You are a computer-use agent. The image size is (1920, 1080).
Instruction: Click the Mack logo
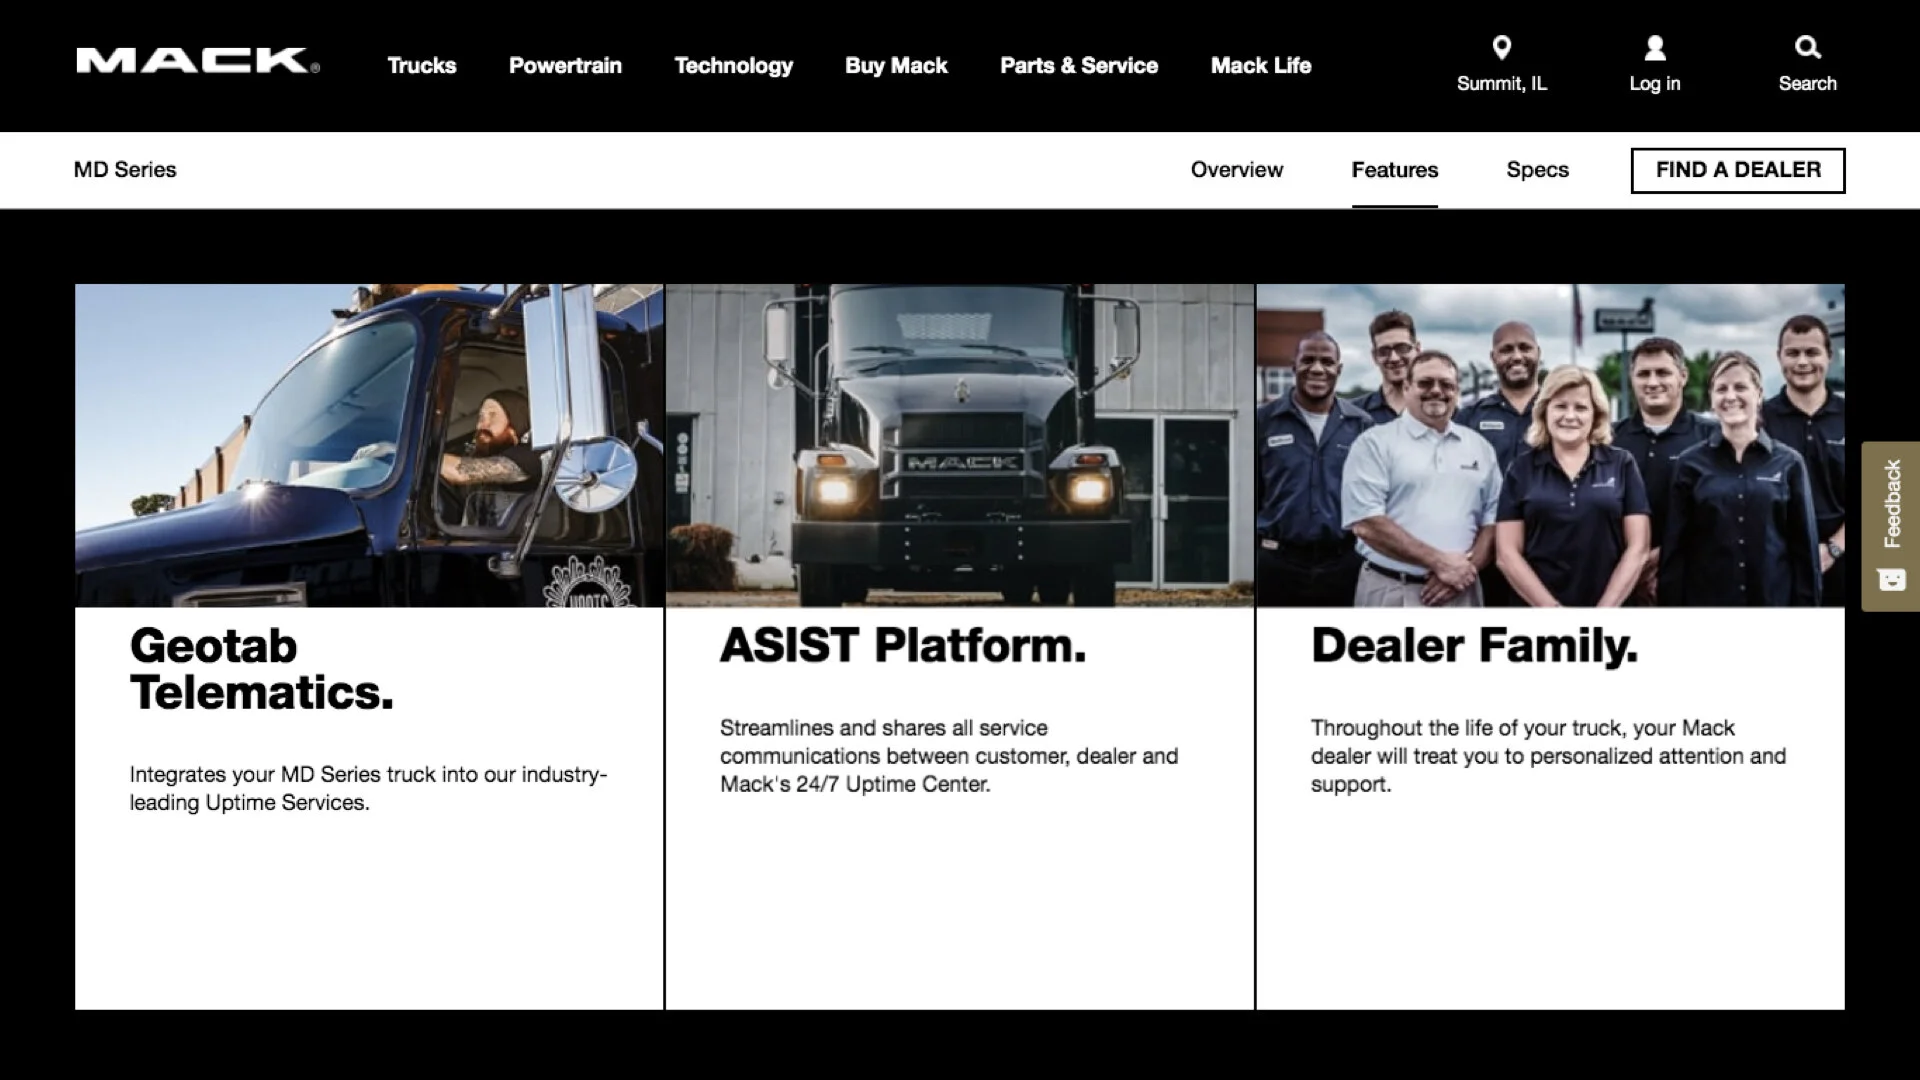click(x=197, y=61)
